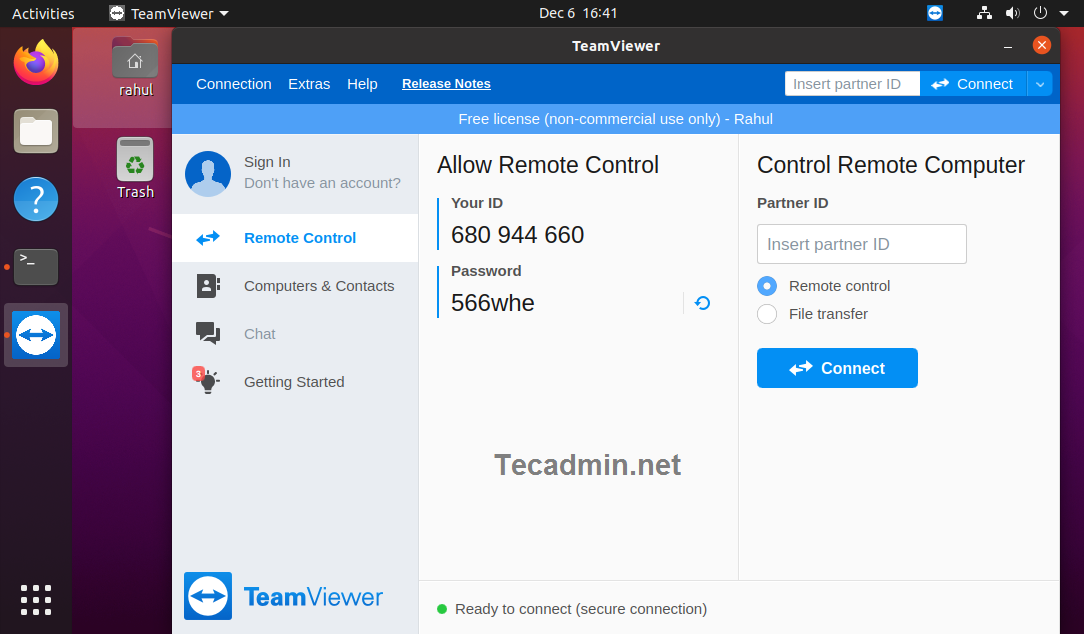This screenshot has width=1084, height=634.
Task: Open Firefox from the Ubuntu dock
Action: point(36,62)
